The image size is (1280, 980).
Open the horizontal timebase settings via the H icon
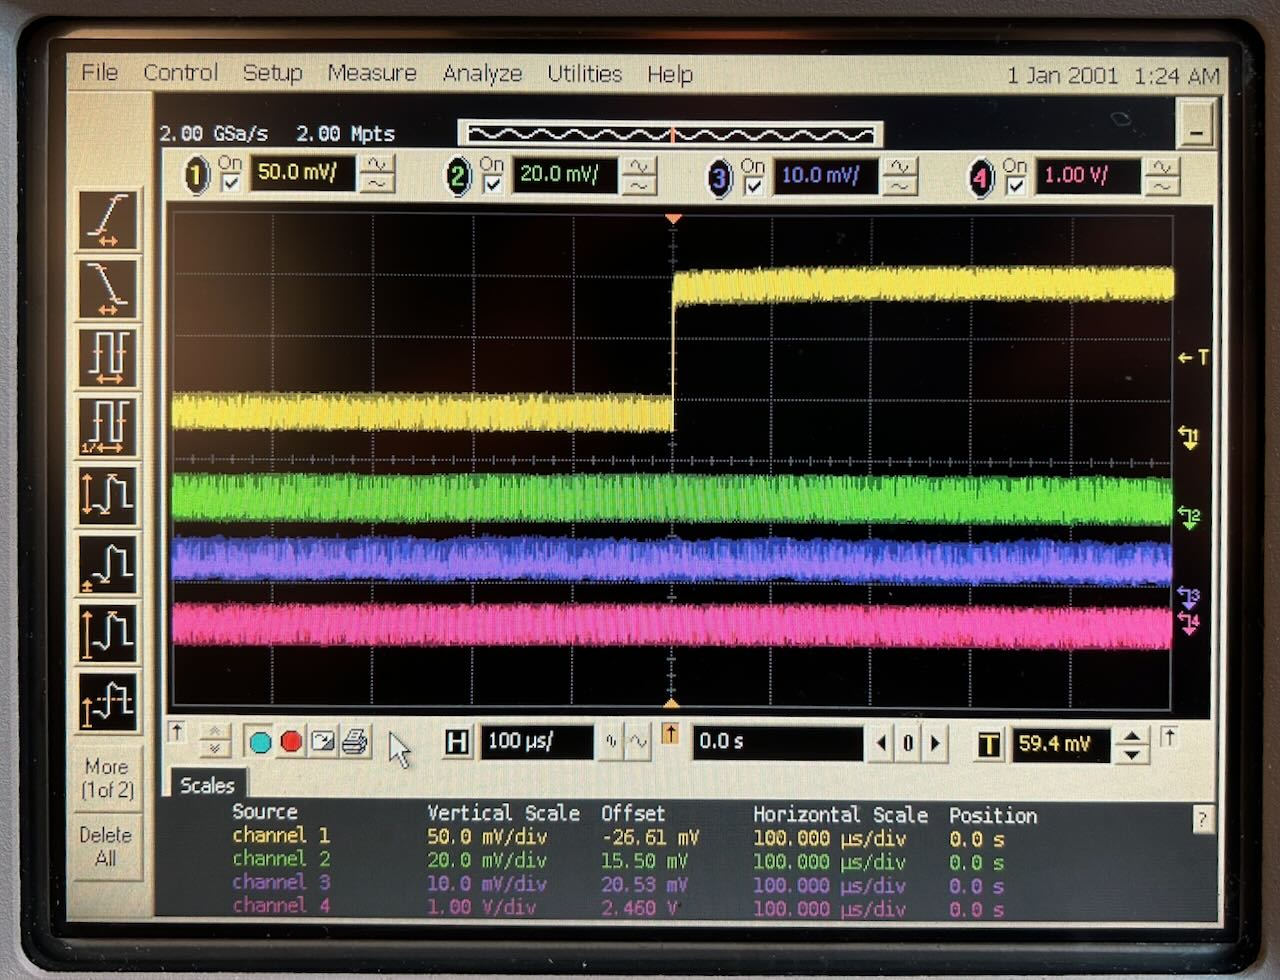(x=457, y=742)
